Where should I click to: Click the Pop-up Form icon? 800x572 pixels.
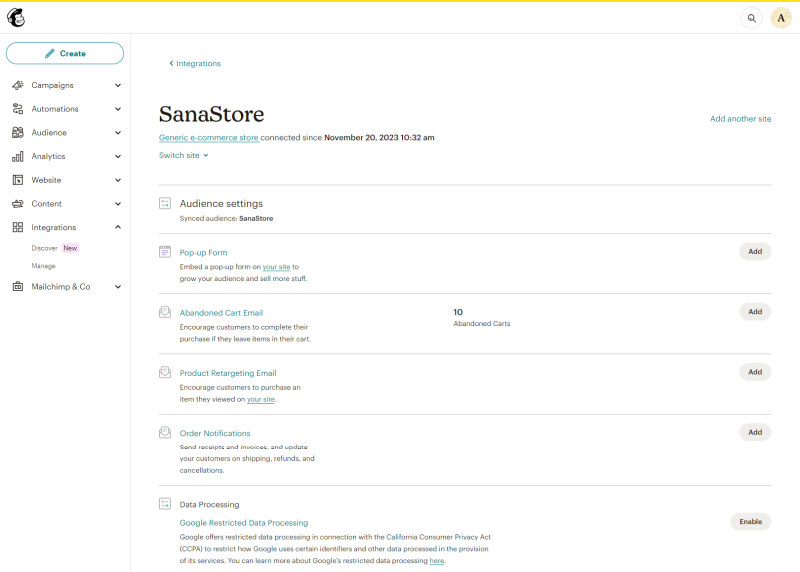click(165, 252)
